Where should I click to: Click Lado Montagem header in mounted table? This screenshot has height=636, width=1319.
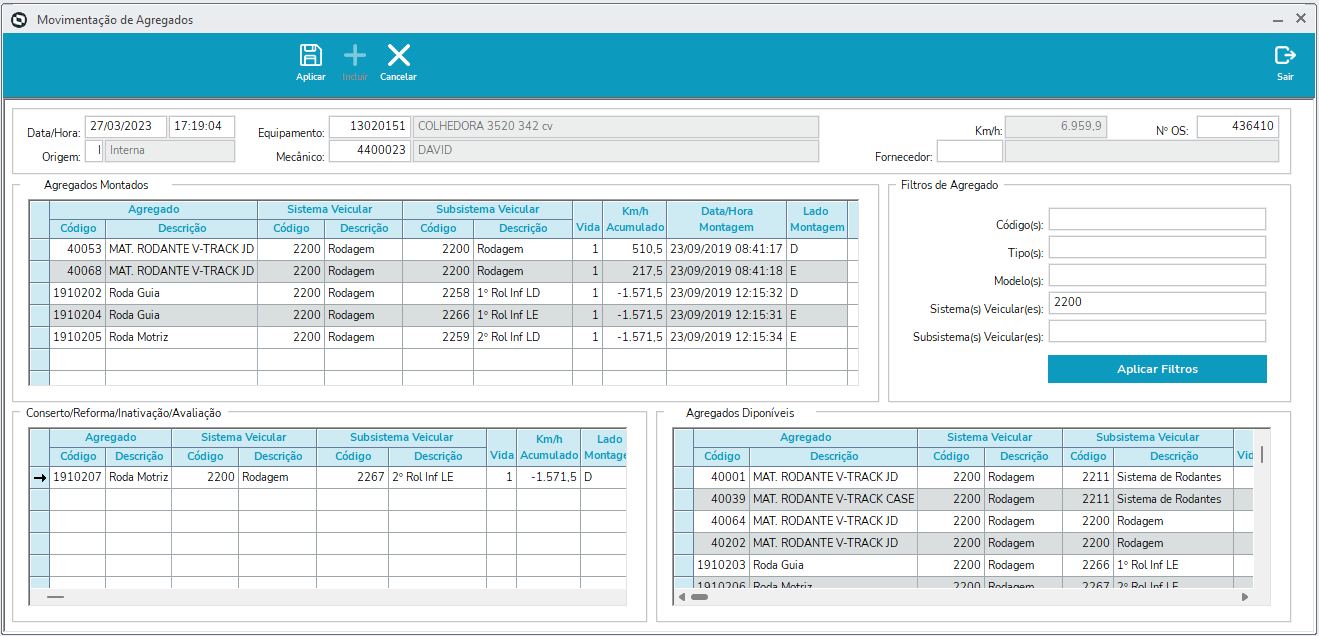(x=816, y=219)
